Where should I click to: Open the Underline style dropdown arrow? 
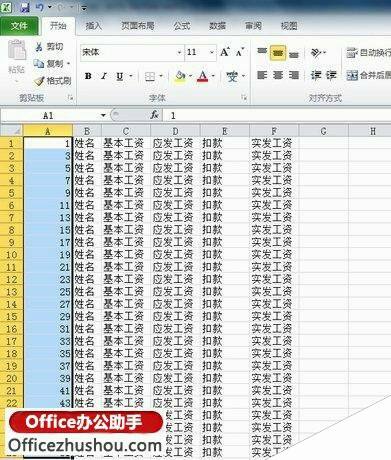[131, 76]
